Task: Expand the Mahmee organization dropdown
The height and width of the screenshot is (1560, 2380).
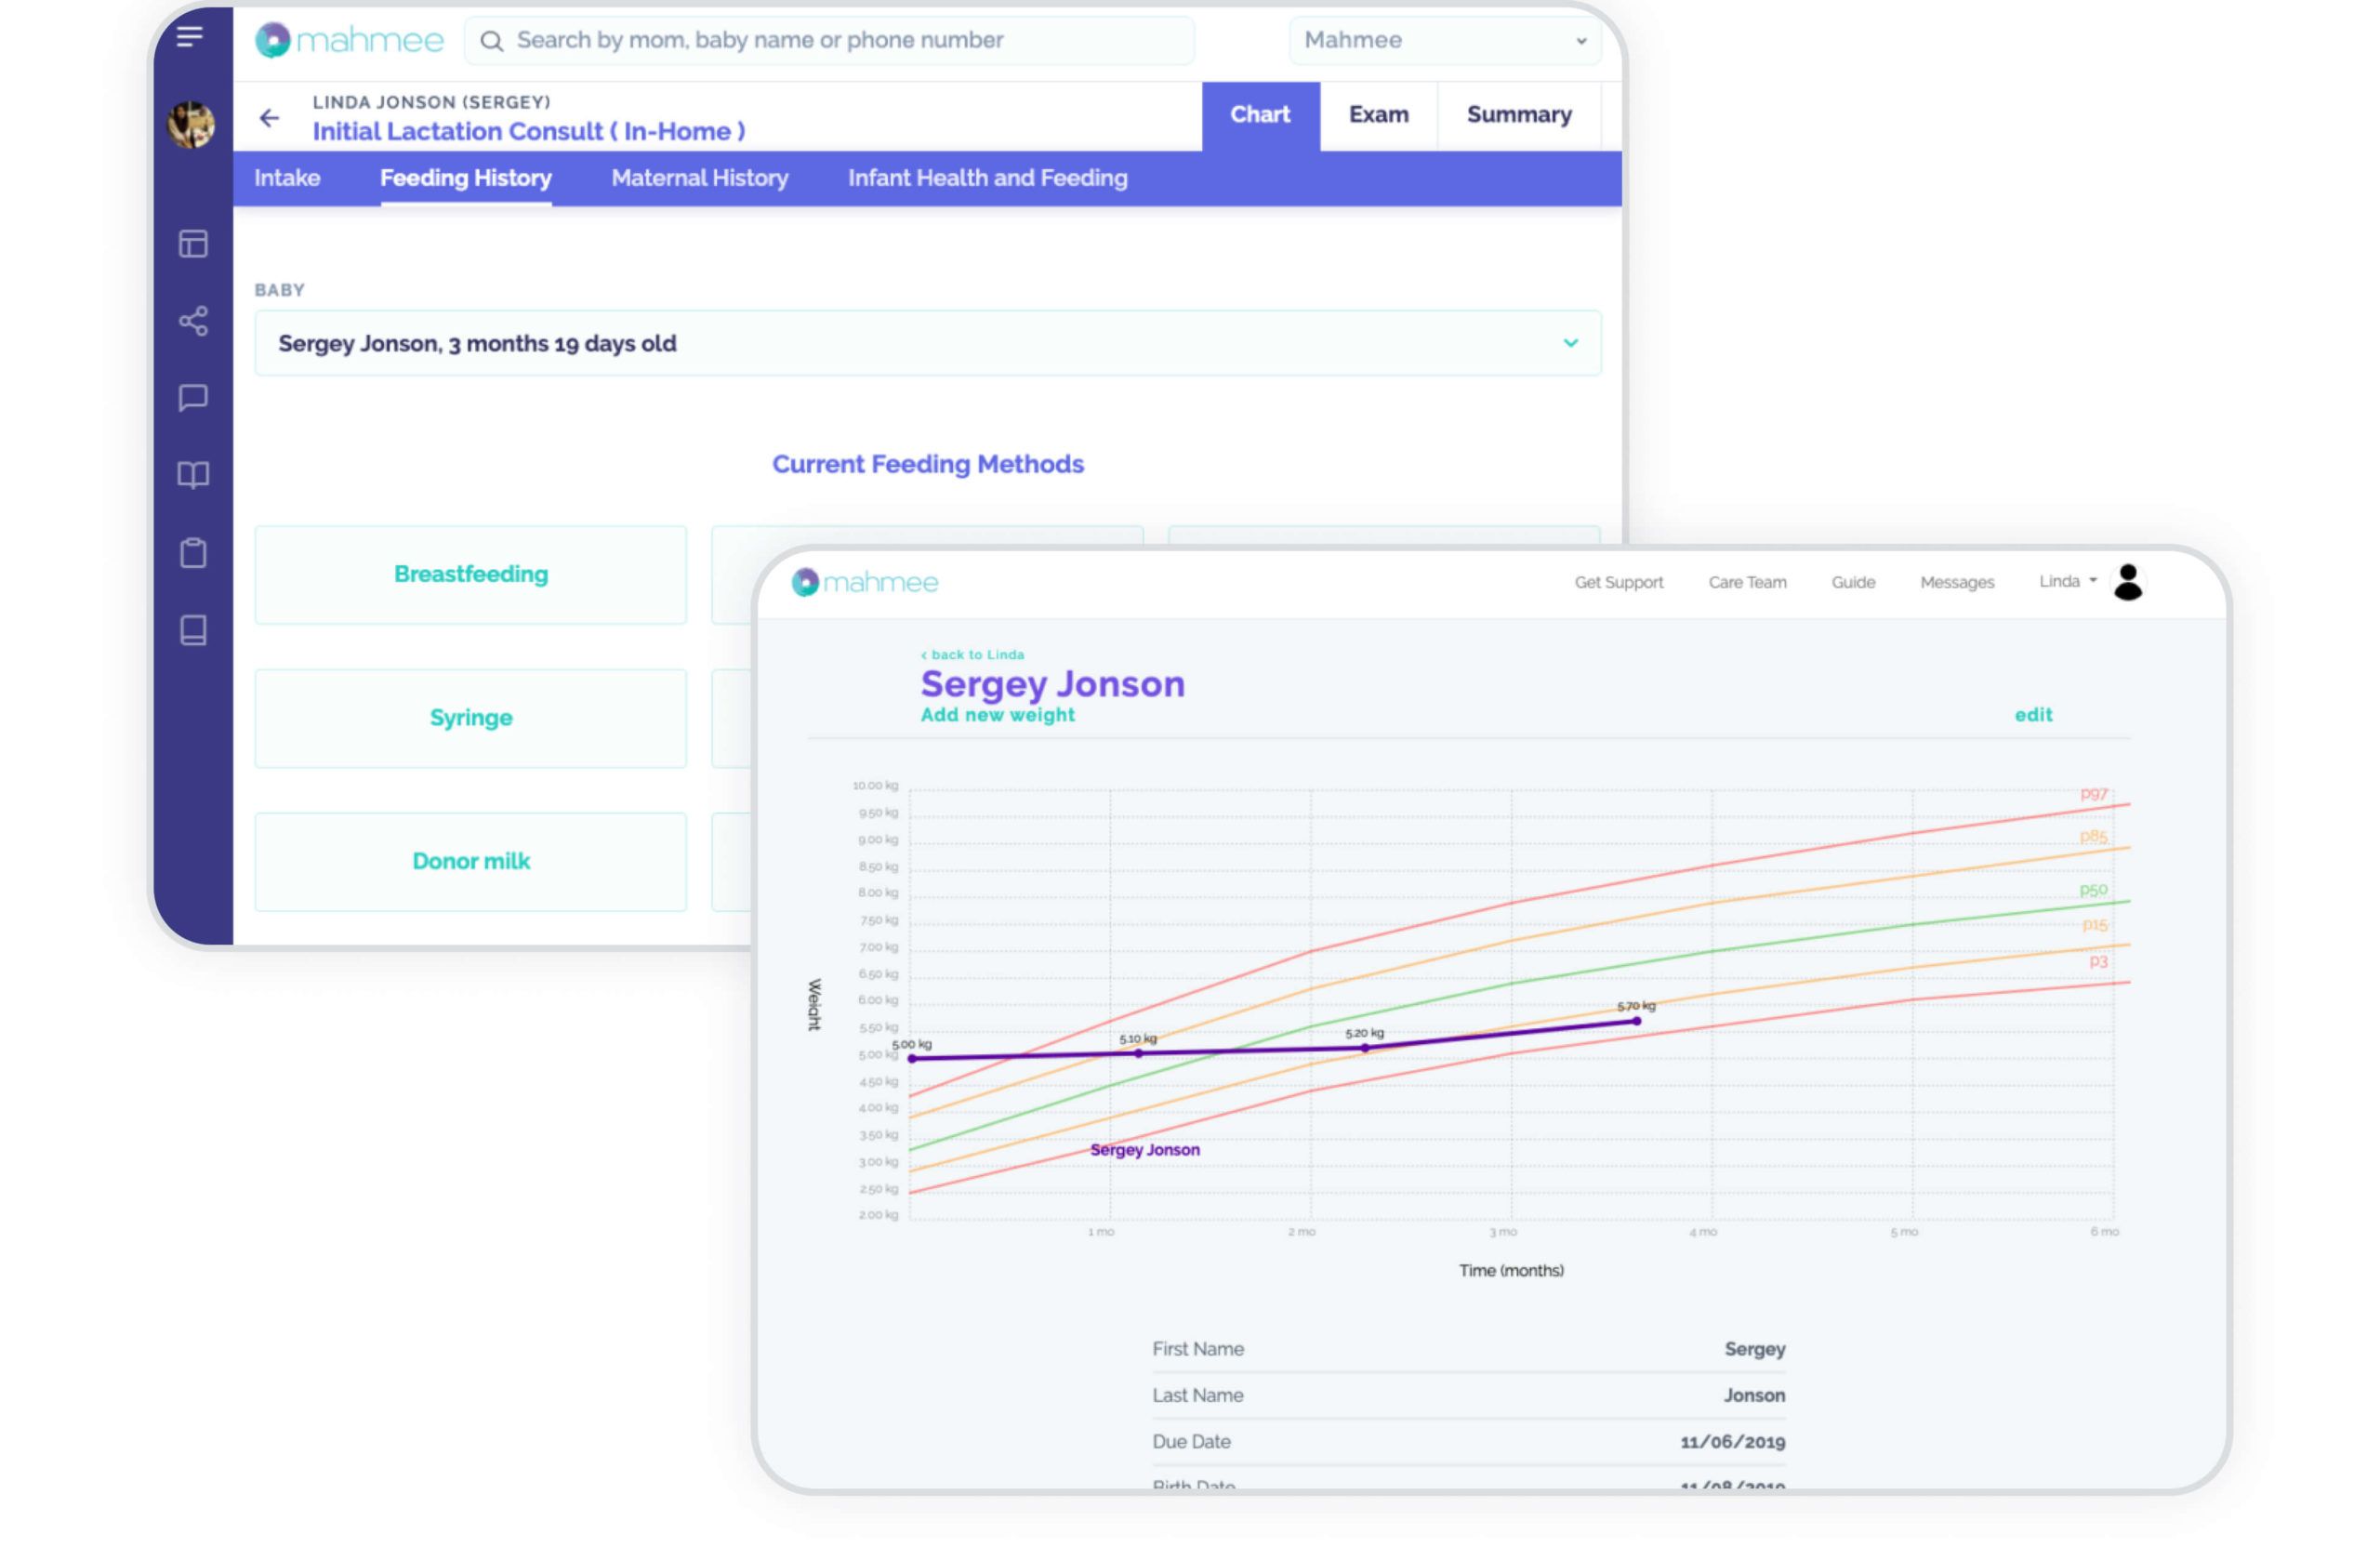Action: (x=1445, y=40)
